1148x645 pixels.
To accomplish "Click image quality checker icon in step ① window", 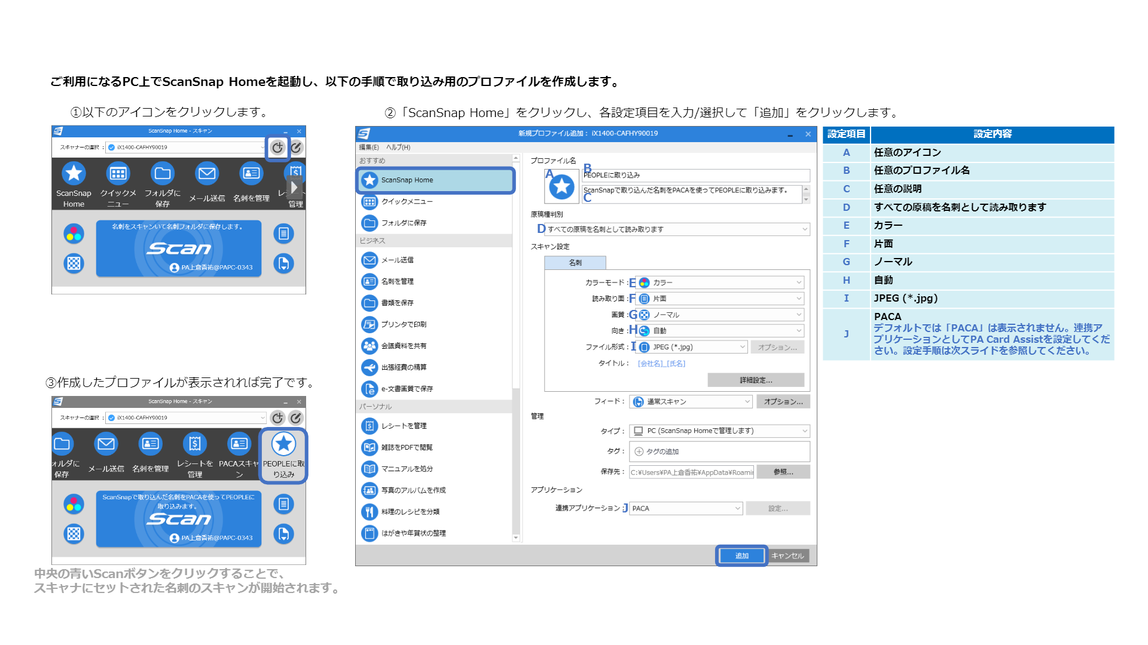I will click(x=74, y=264).
